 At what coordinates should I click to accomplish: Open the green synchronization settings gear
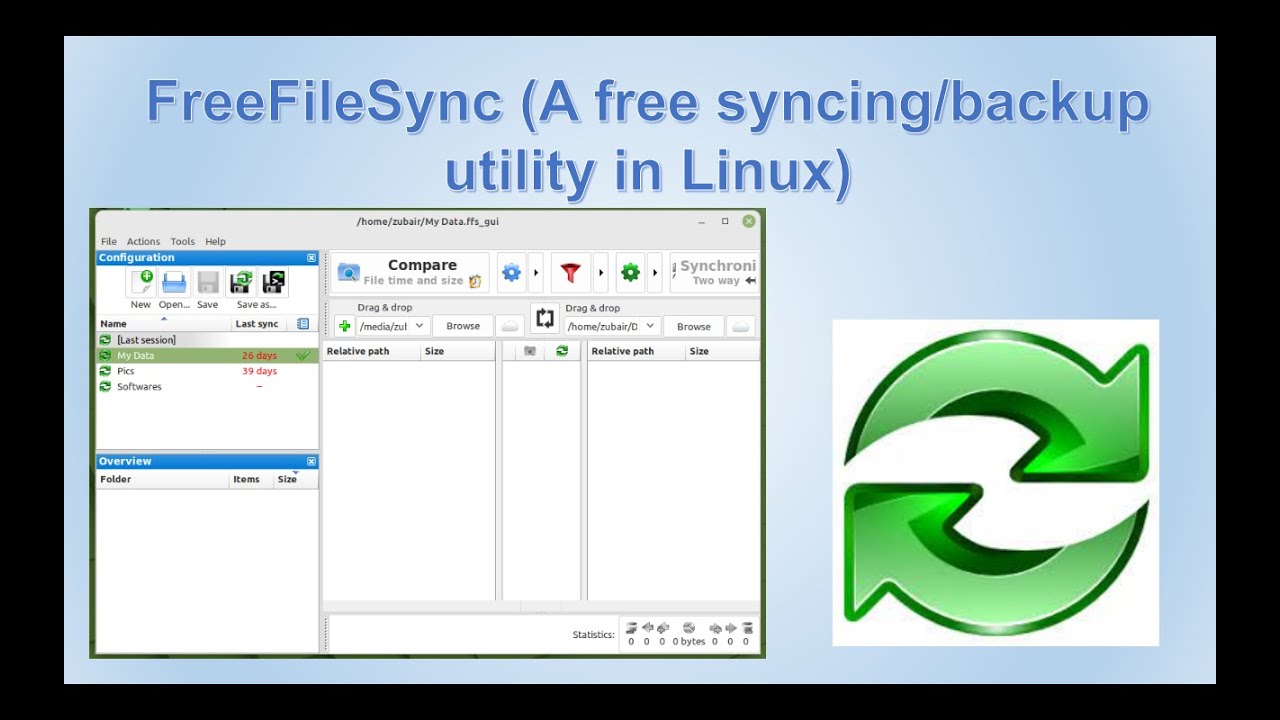pos(630,272)
